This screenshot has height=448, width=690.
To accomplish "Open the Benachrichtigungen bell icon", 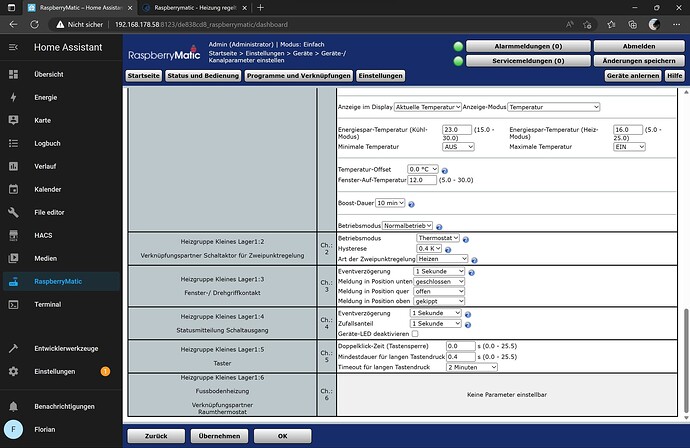I will point(14,406).
